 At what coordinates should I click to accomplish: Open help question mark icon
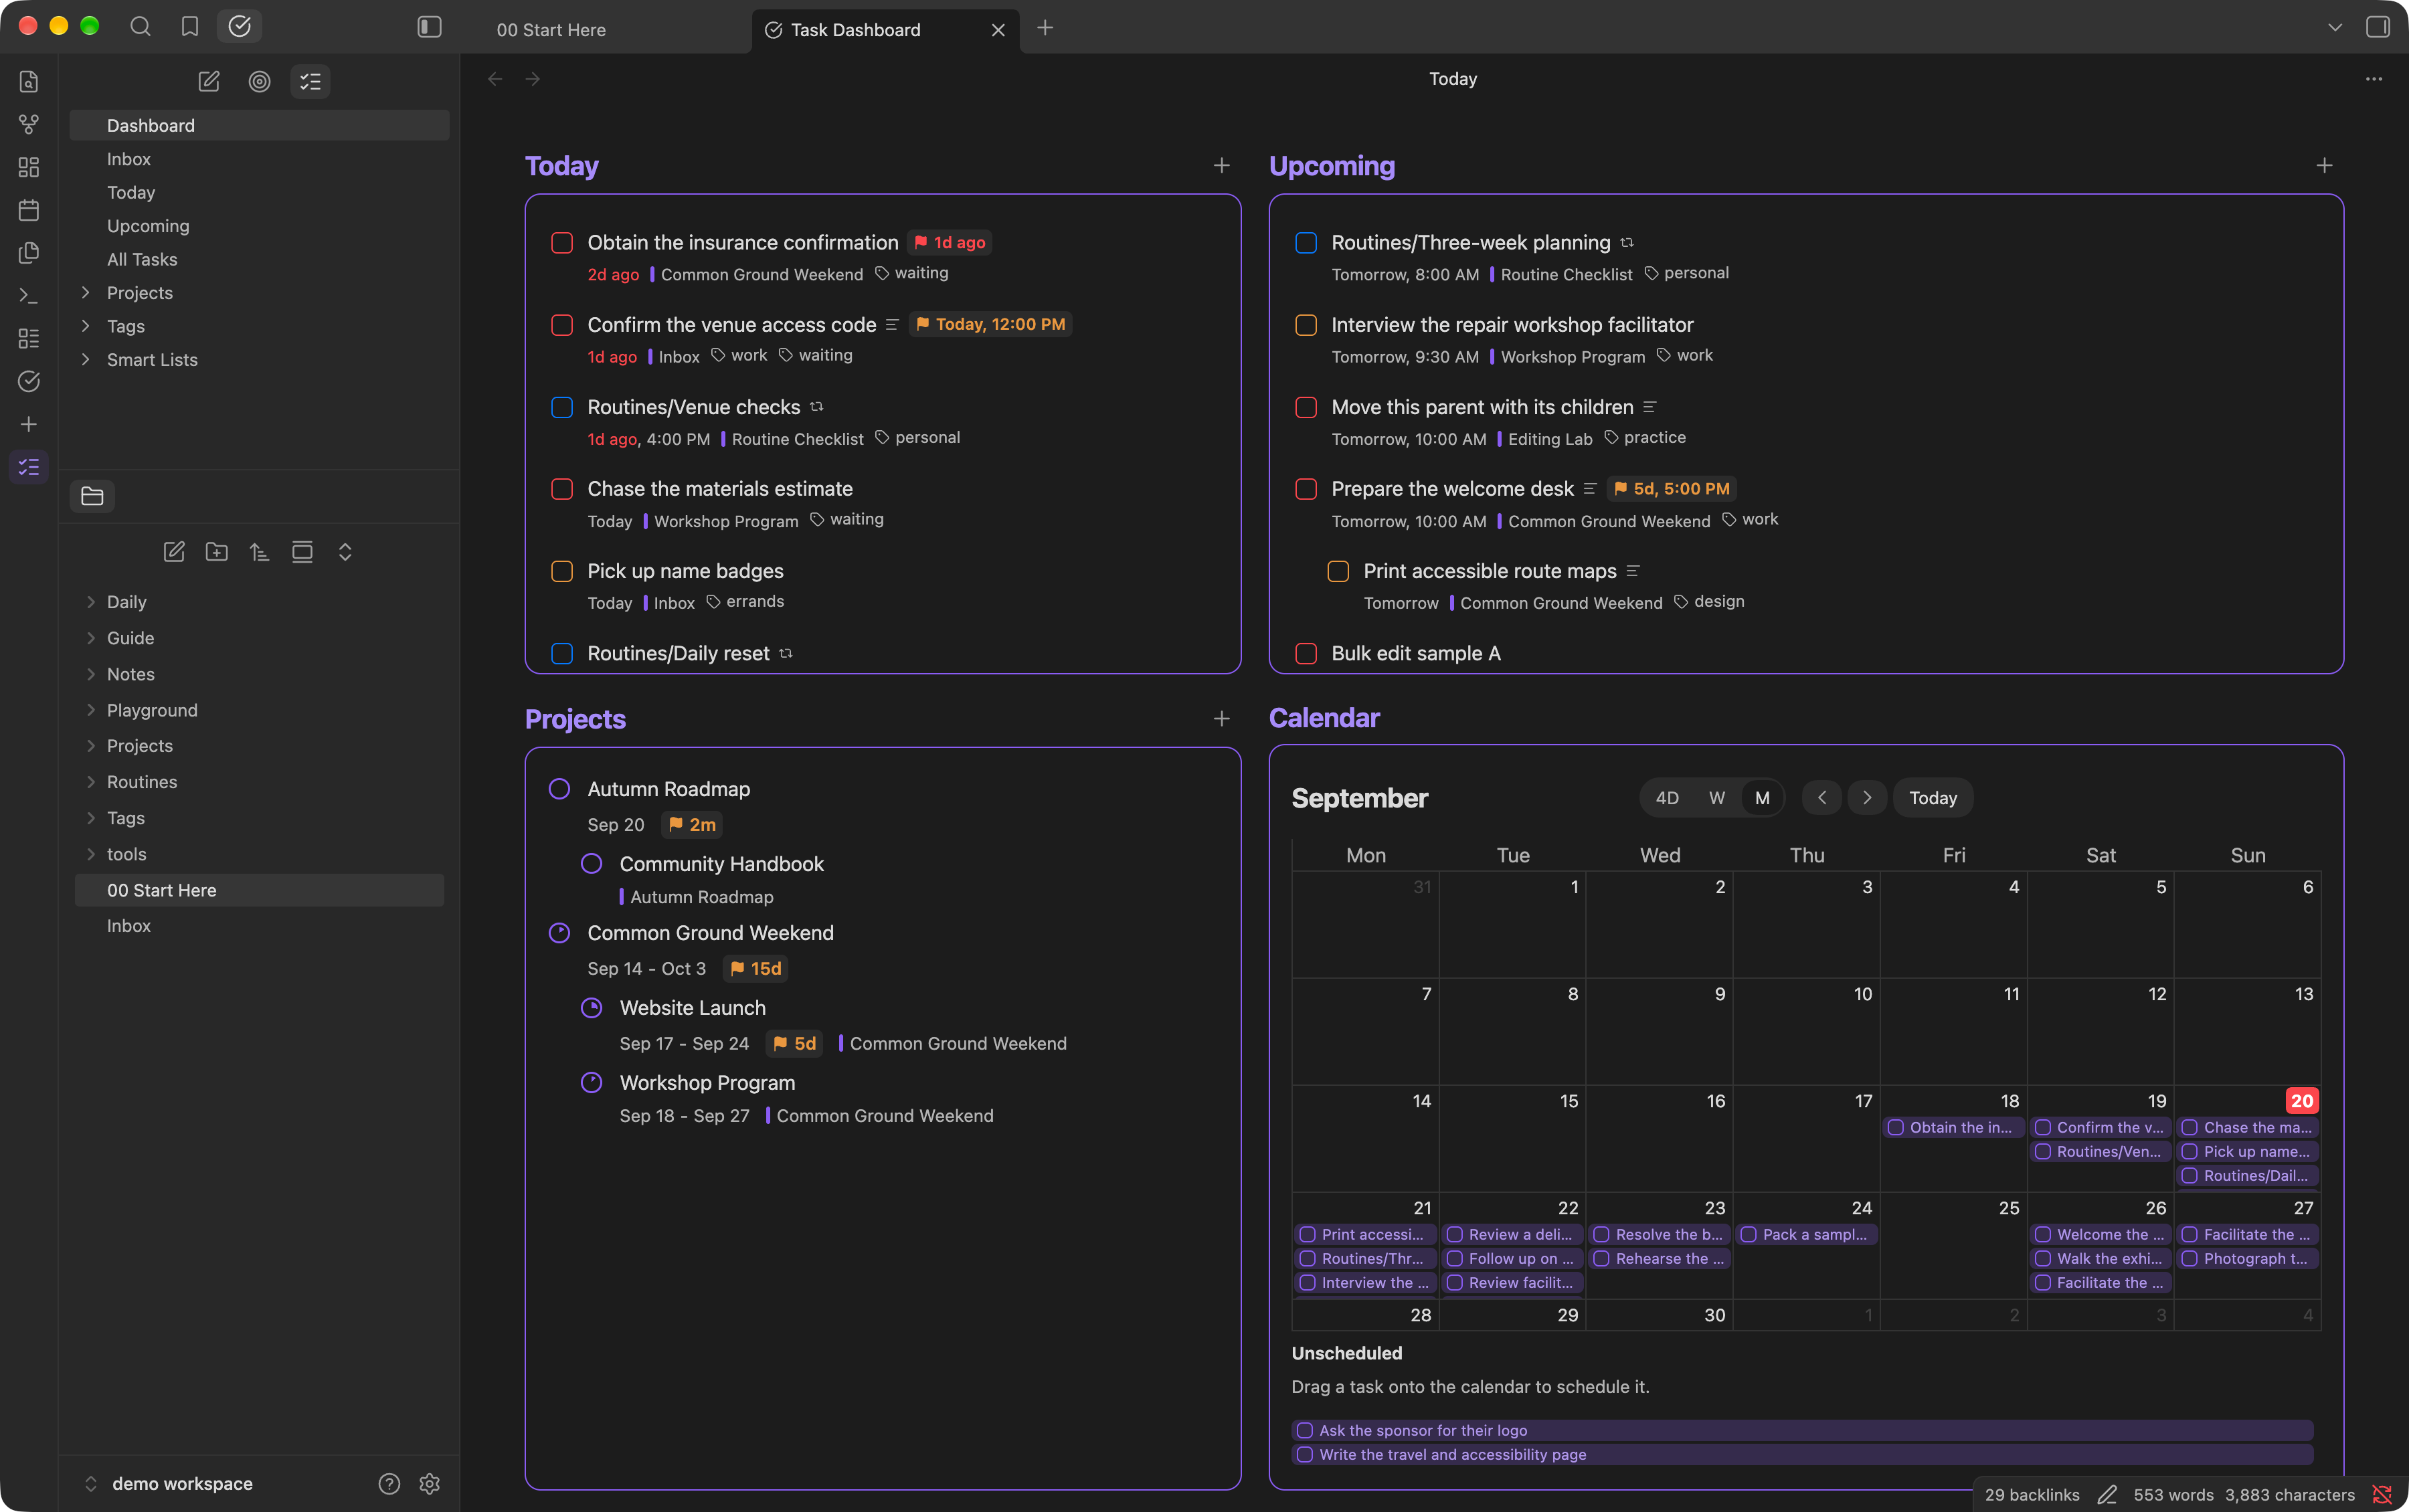click(389, 1484)
